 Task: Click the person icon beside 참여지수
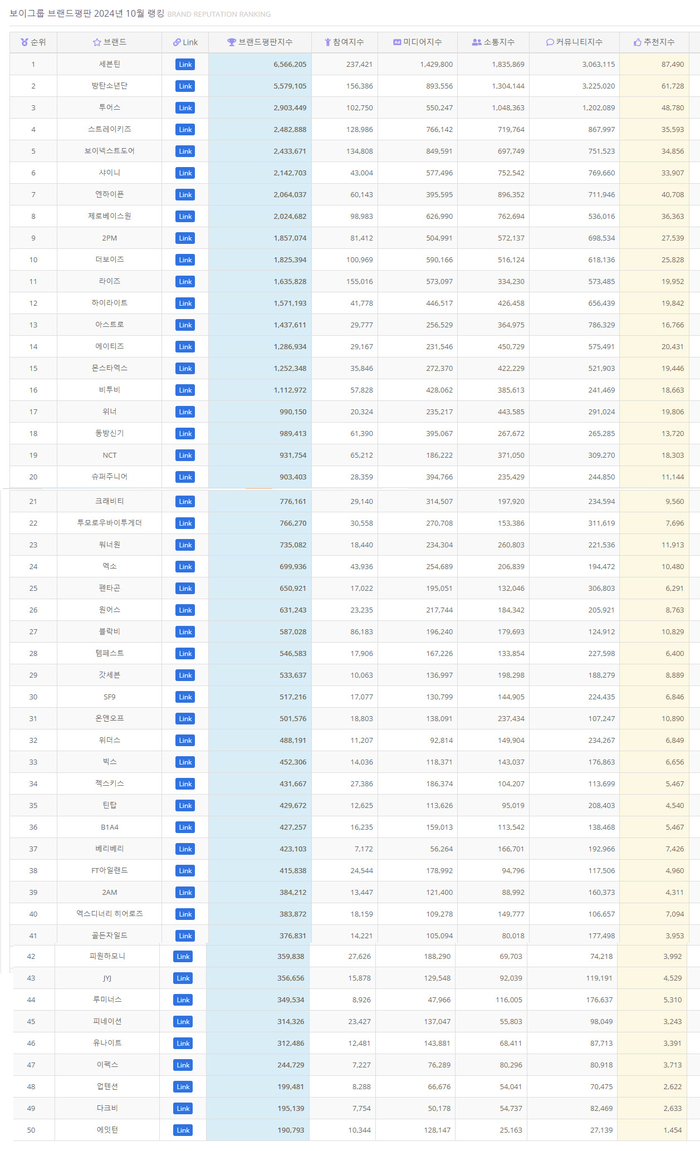(327, 43)
